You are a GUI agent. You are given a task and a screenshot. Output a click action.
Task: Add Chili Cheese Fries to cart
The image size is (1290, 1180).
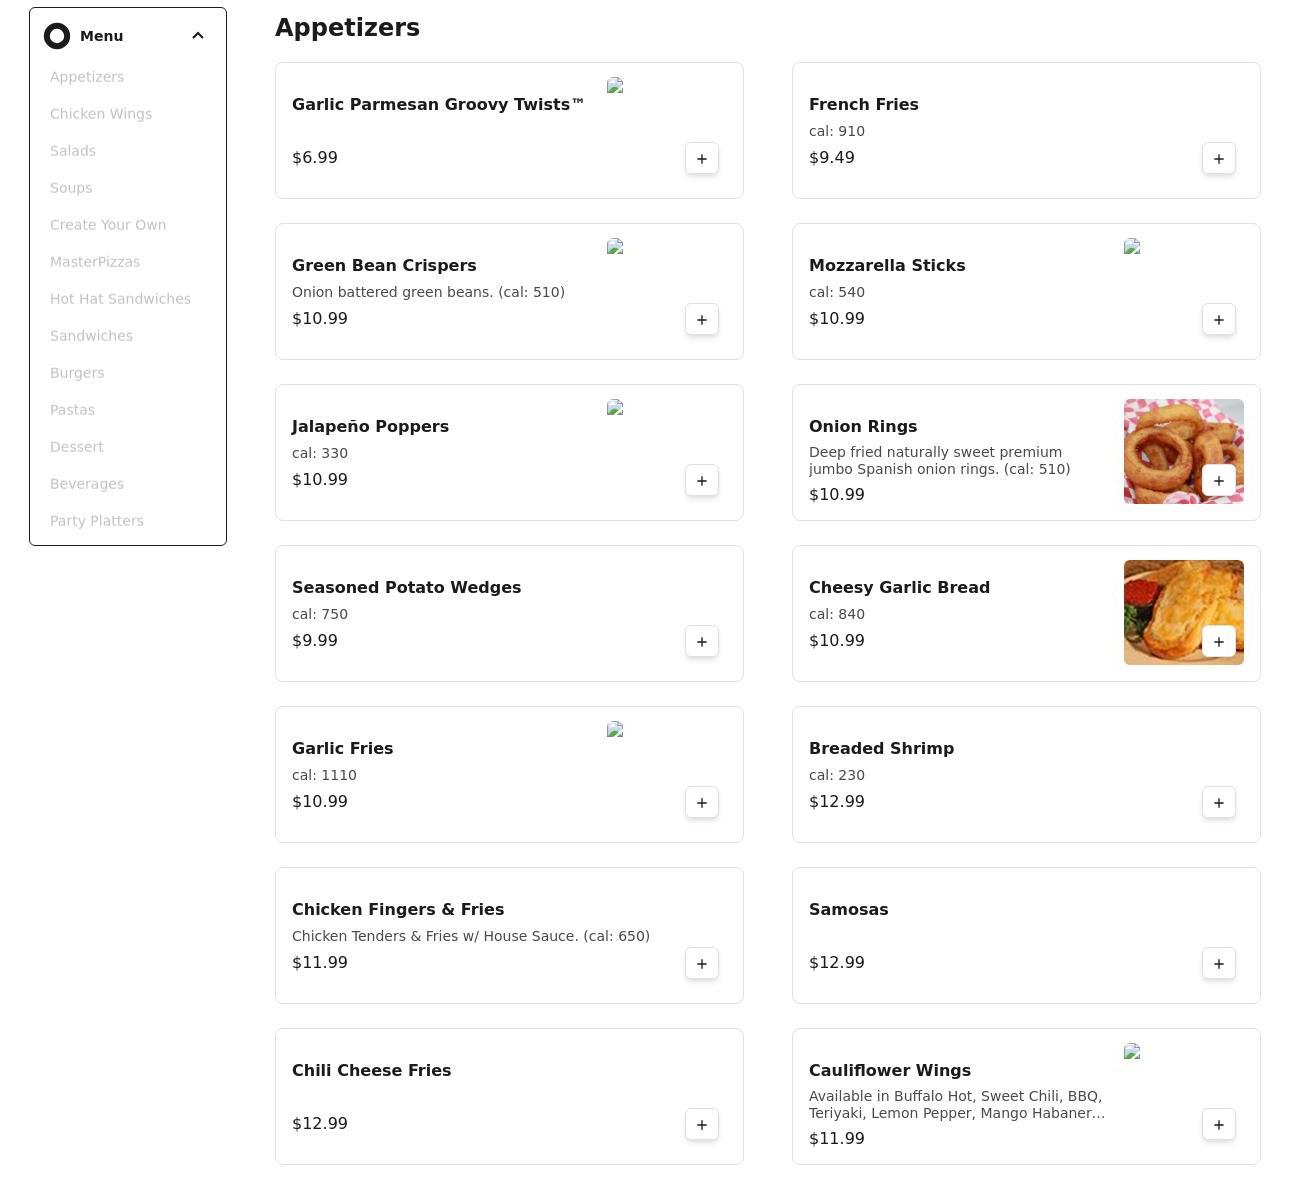tap(702, 1124)
